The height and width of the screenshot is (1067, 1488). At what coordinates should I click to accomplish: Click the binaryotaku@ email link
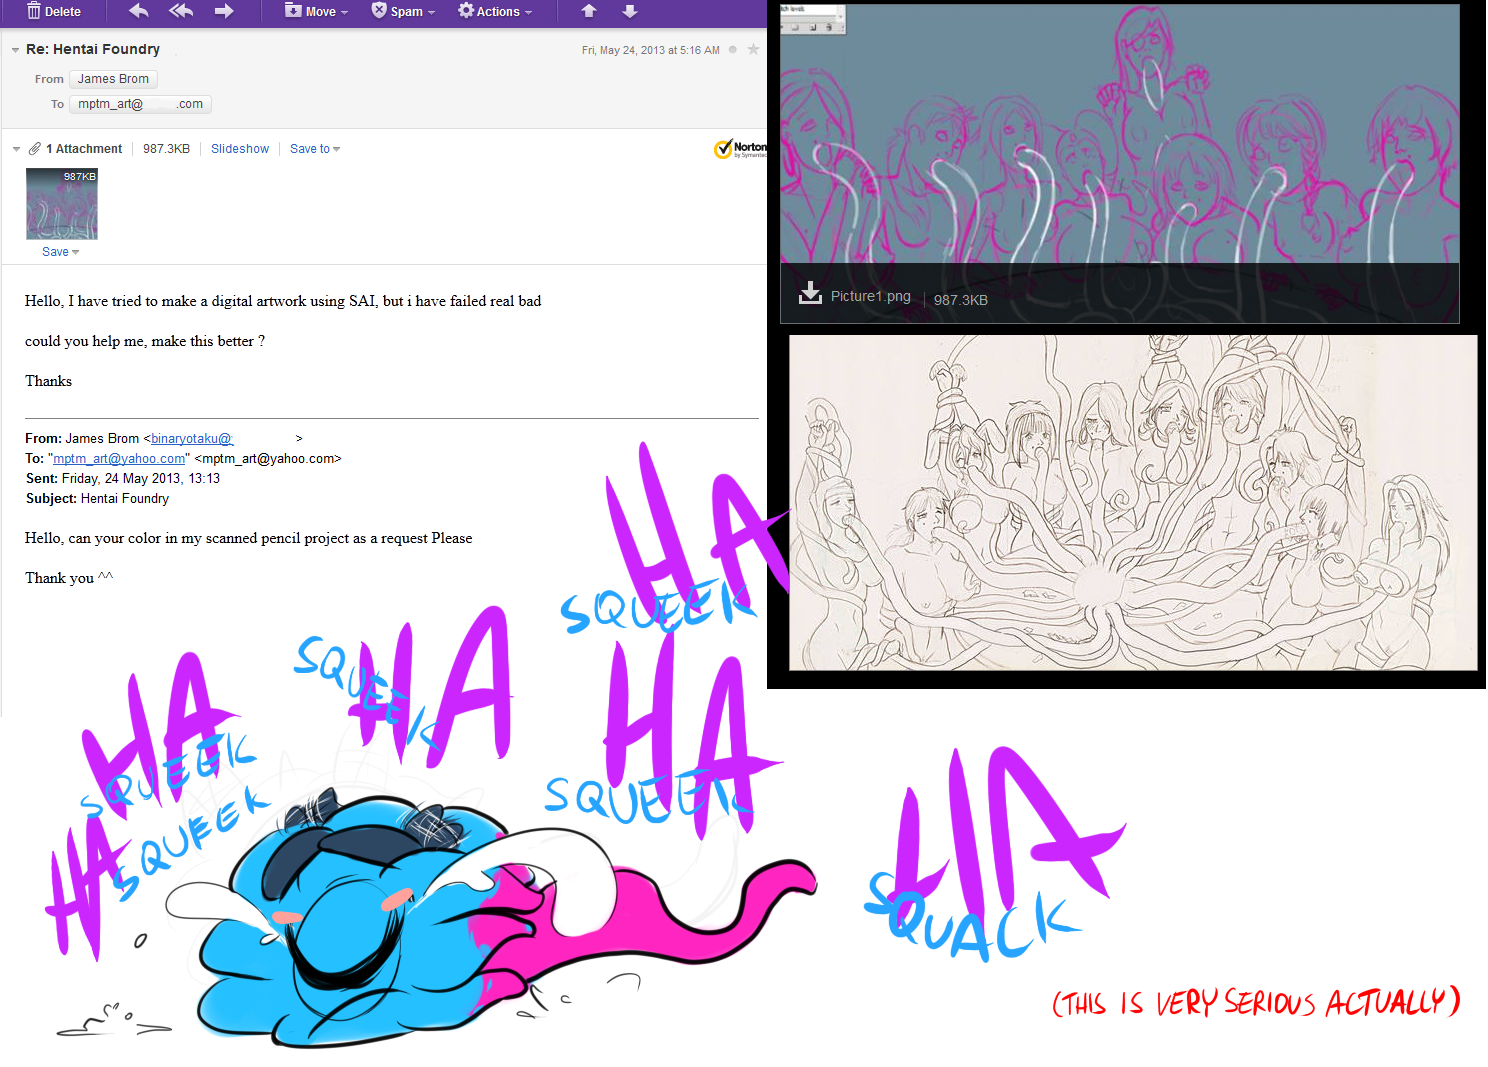pyautogui.click(x=191, y=439)
